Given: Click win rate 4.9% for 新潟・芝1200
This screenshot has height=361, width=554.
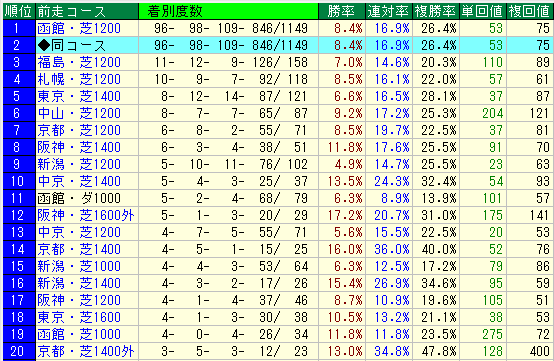Looking at the screenshot, I should 348,164.
